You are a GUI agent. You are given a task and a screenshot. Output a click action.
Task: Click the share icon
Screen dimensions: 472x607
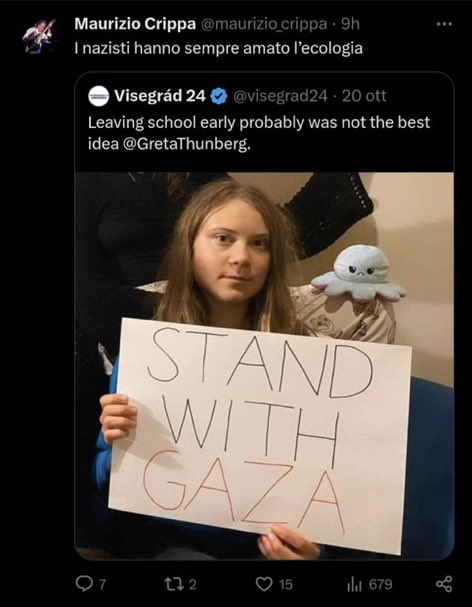coord(444,584)
